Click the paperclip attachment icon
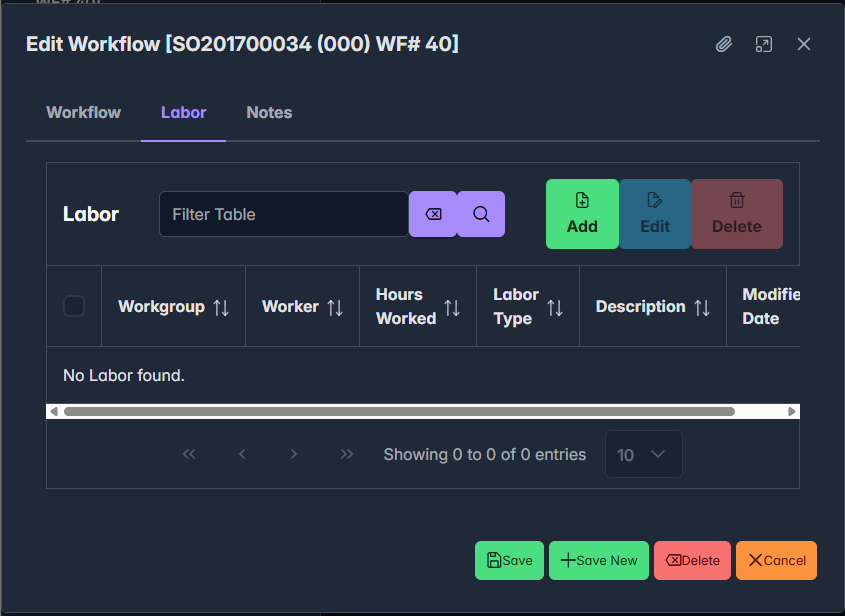The image size is (845, 616). 724,44
